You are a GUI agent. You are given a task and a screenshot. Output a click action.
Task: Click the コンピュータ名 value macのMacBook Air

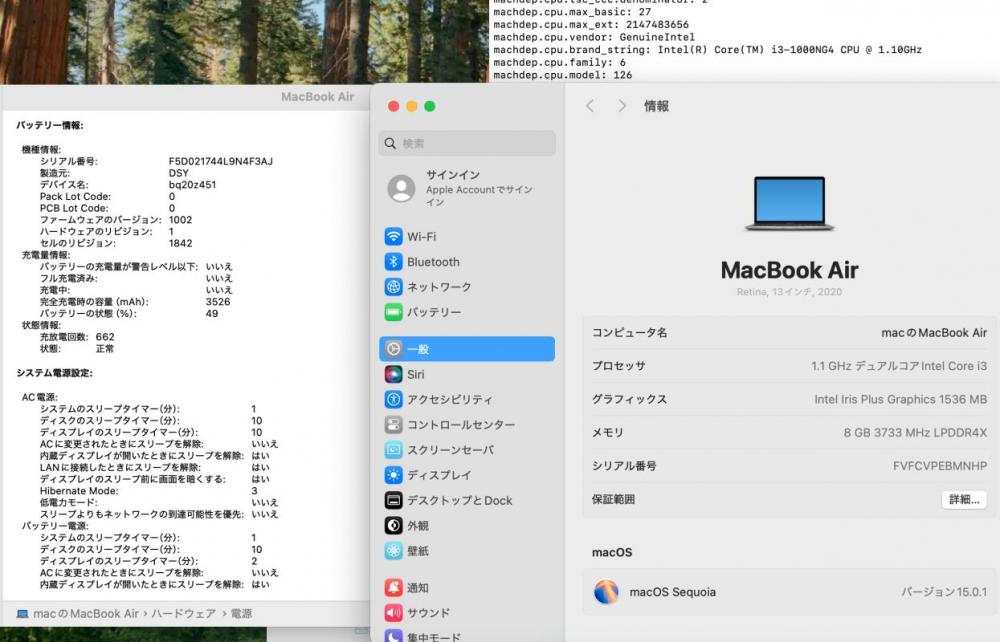pyautogui.click(x=934, y=333)
